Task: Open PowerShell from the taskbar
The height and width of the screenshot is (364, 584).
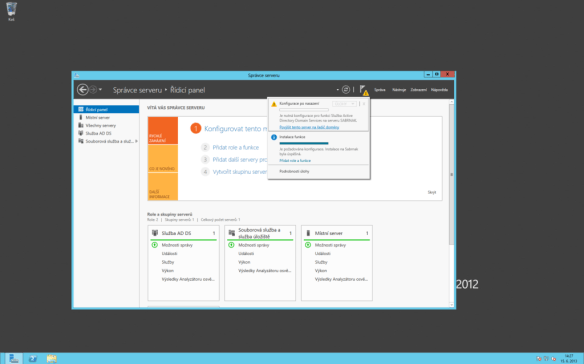Action: point(33,358)
